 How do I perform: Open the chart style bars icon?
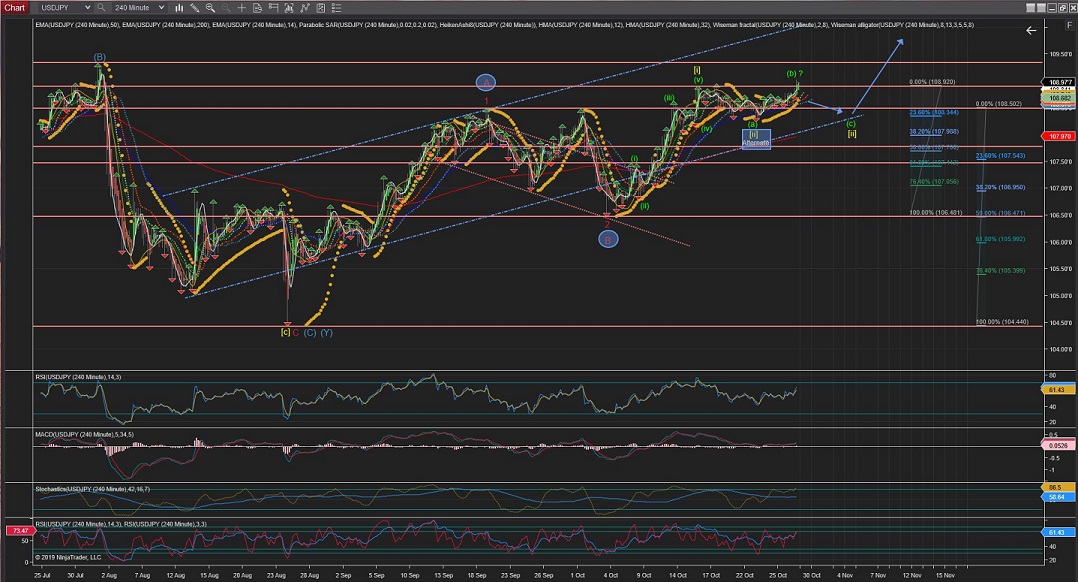coord(180,7)
